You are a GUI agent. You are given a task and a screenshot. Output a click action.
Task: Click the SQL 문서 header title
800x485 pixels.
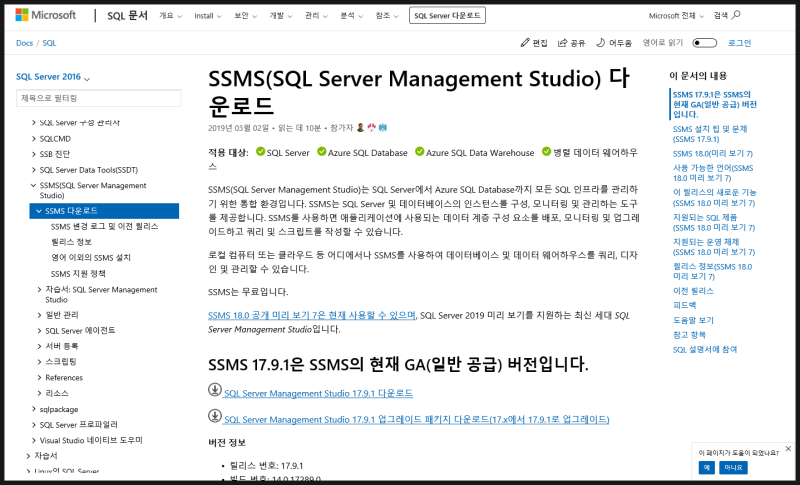(x=127, y=16)
